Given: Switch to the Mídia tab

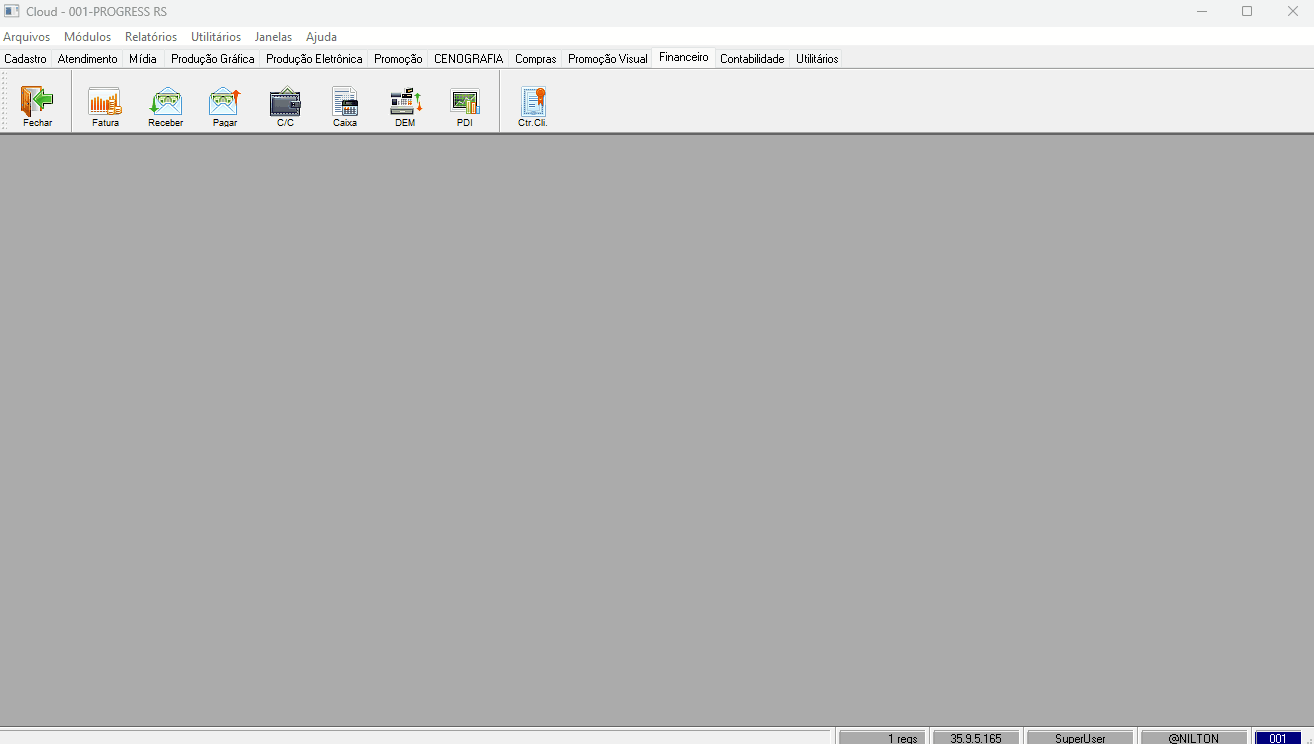Looking at the screenshot, I should 143,59.
